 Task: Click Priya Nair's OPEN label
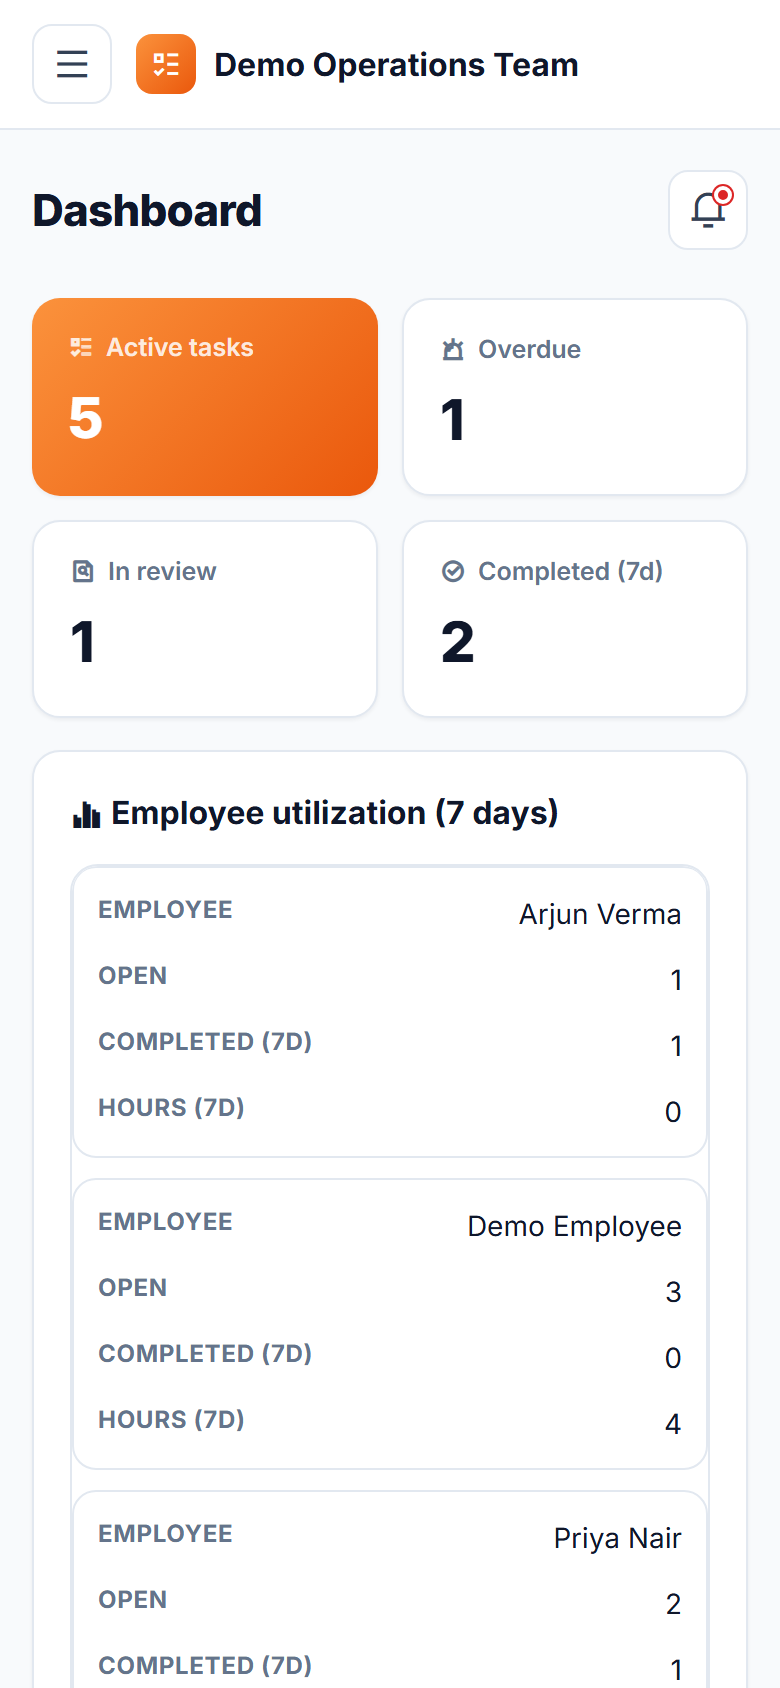point(132,1600)
